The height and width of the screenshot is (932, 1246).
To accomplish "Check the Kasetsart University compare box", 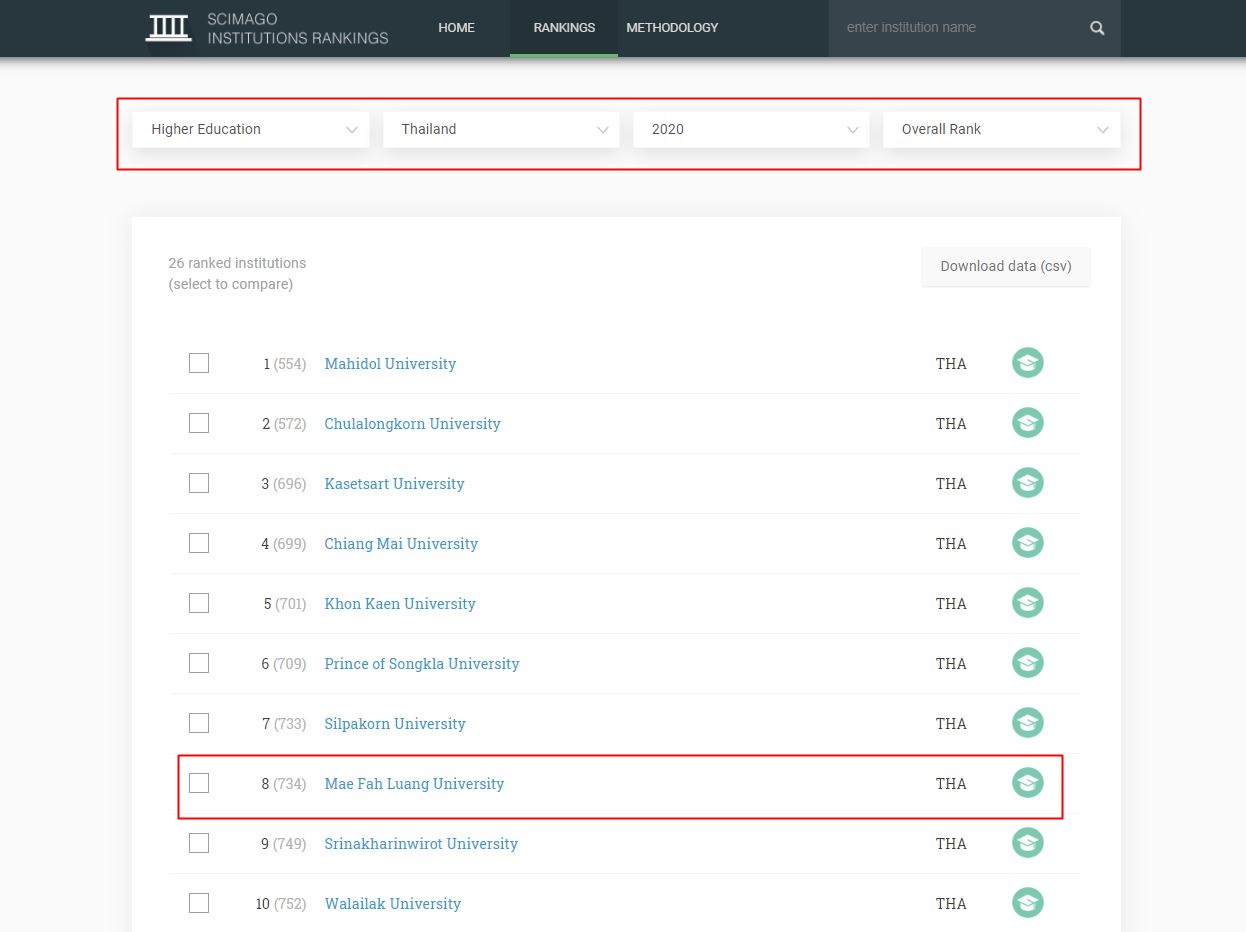I will 199,483.
